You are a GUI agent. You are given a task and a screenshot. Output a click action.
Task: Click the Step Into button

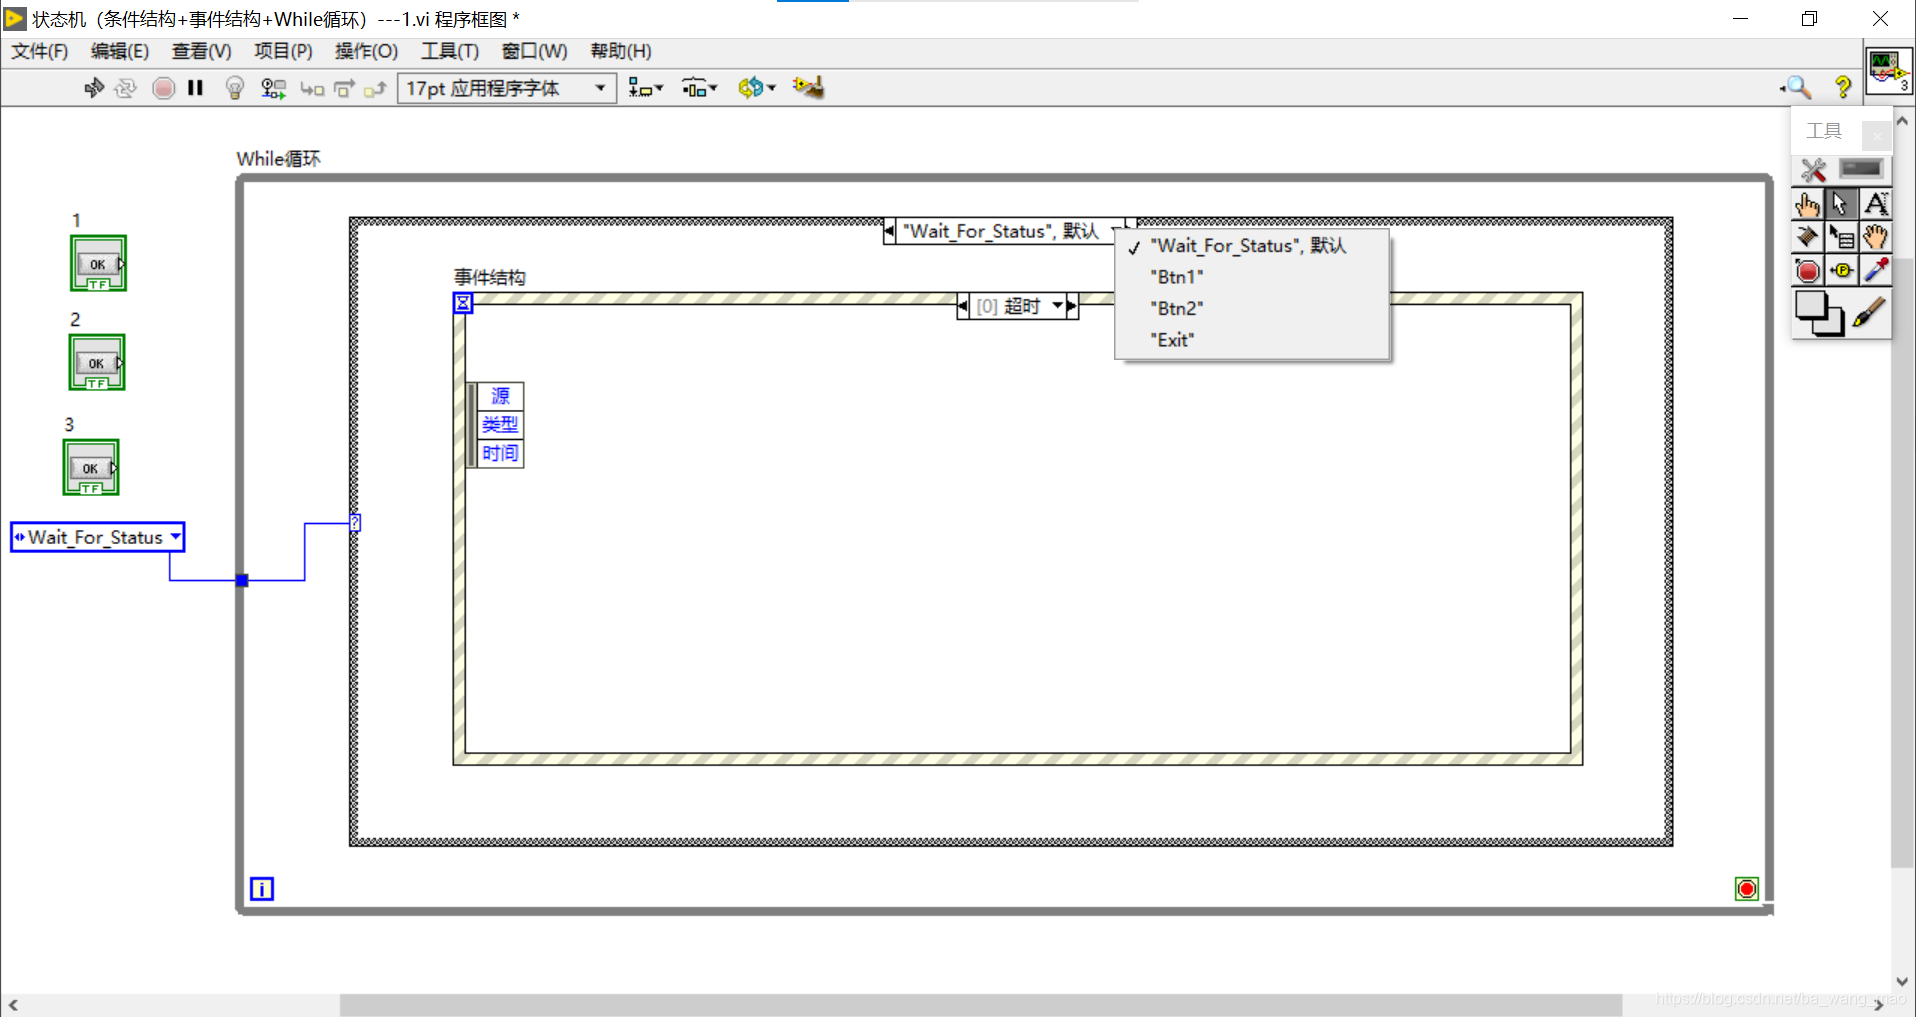(312, 89)
